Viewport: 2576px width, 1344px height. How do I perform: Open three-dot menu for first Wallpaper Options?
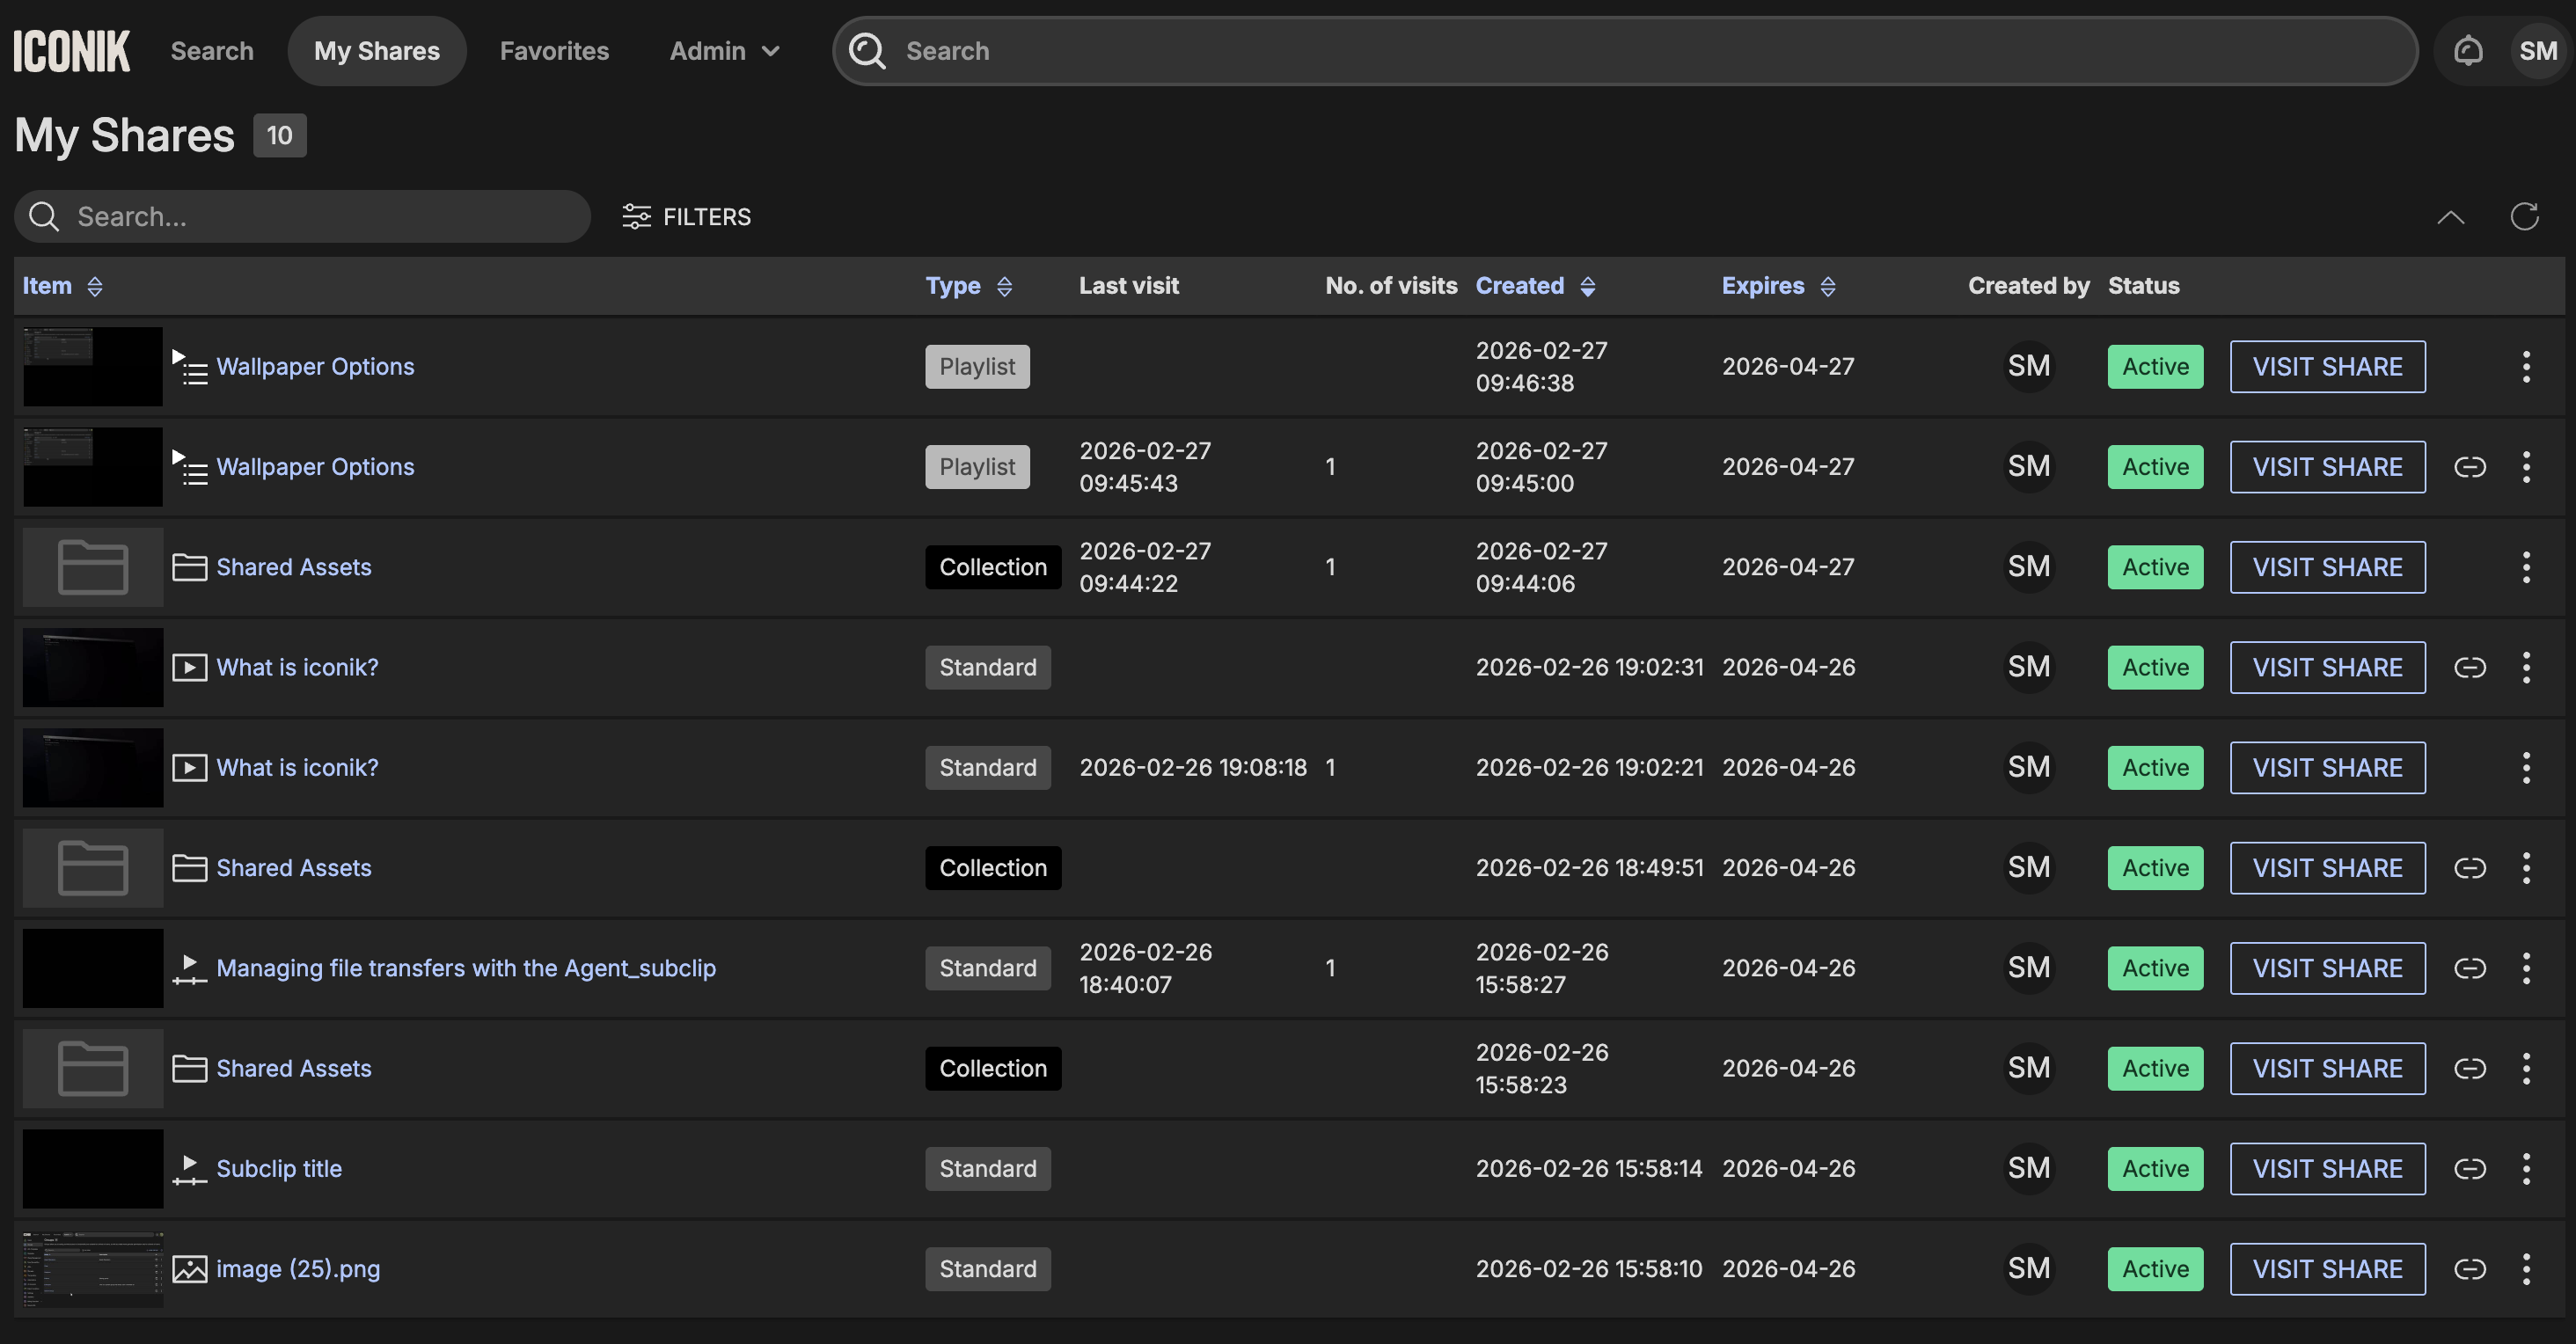2526,367
